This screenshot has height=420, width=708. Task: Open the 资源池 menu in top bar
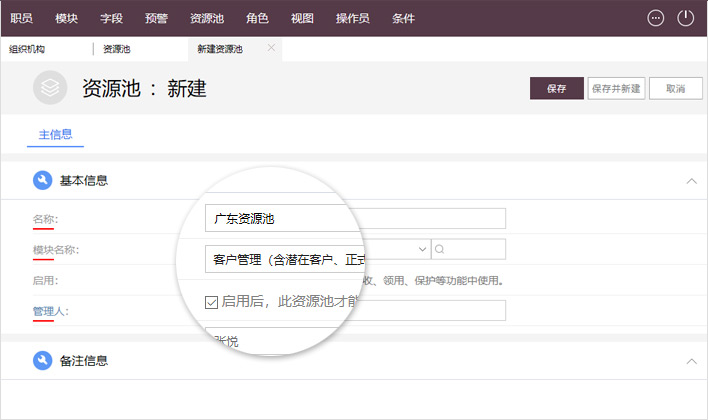pos(207,18)
